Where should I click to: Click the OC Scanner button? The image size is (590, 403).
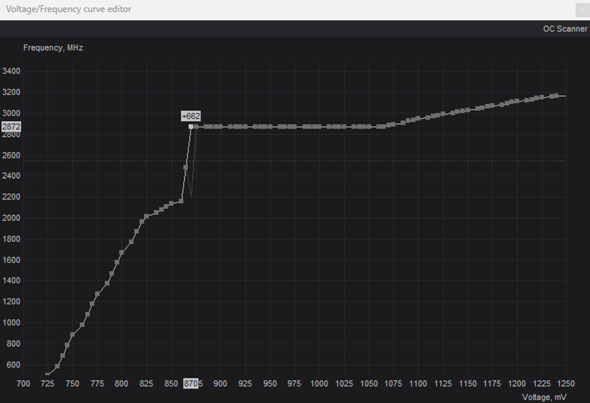pyautogui.click(x=565, y=29)
